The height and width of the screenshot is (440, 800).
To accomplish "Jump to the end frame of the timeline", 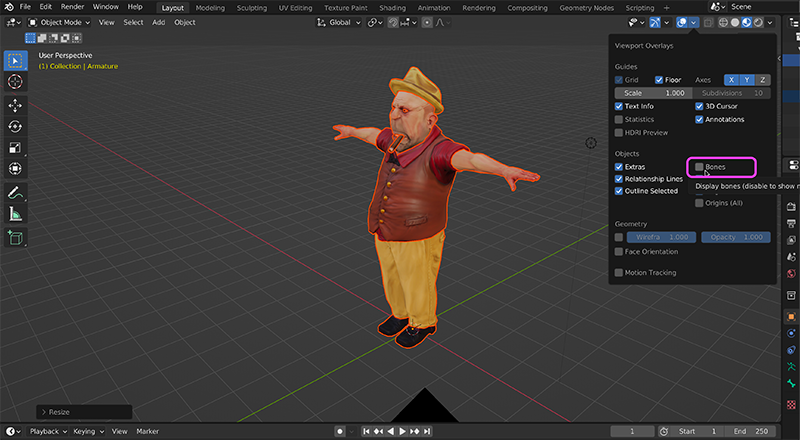I will (x=427, y=431).
